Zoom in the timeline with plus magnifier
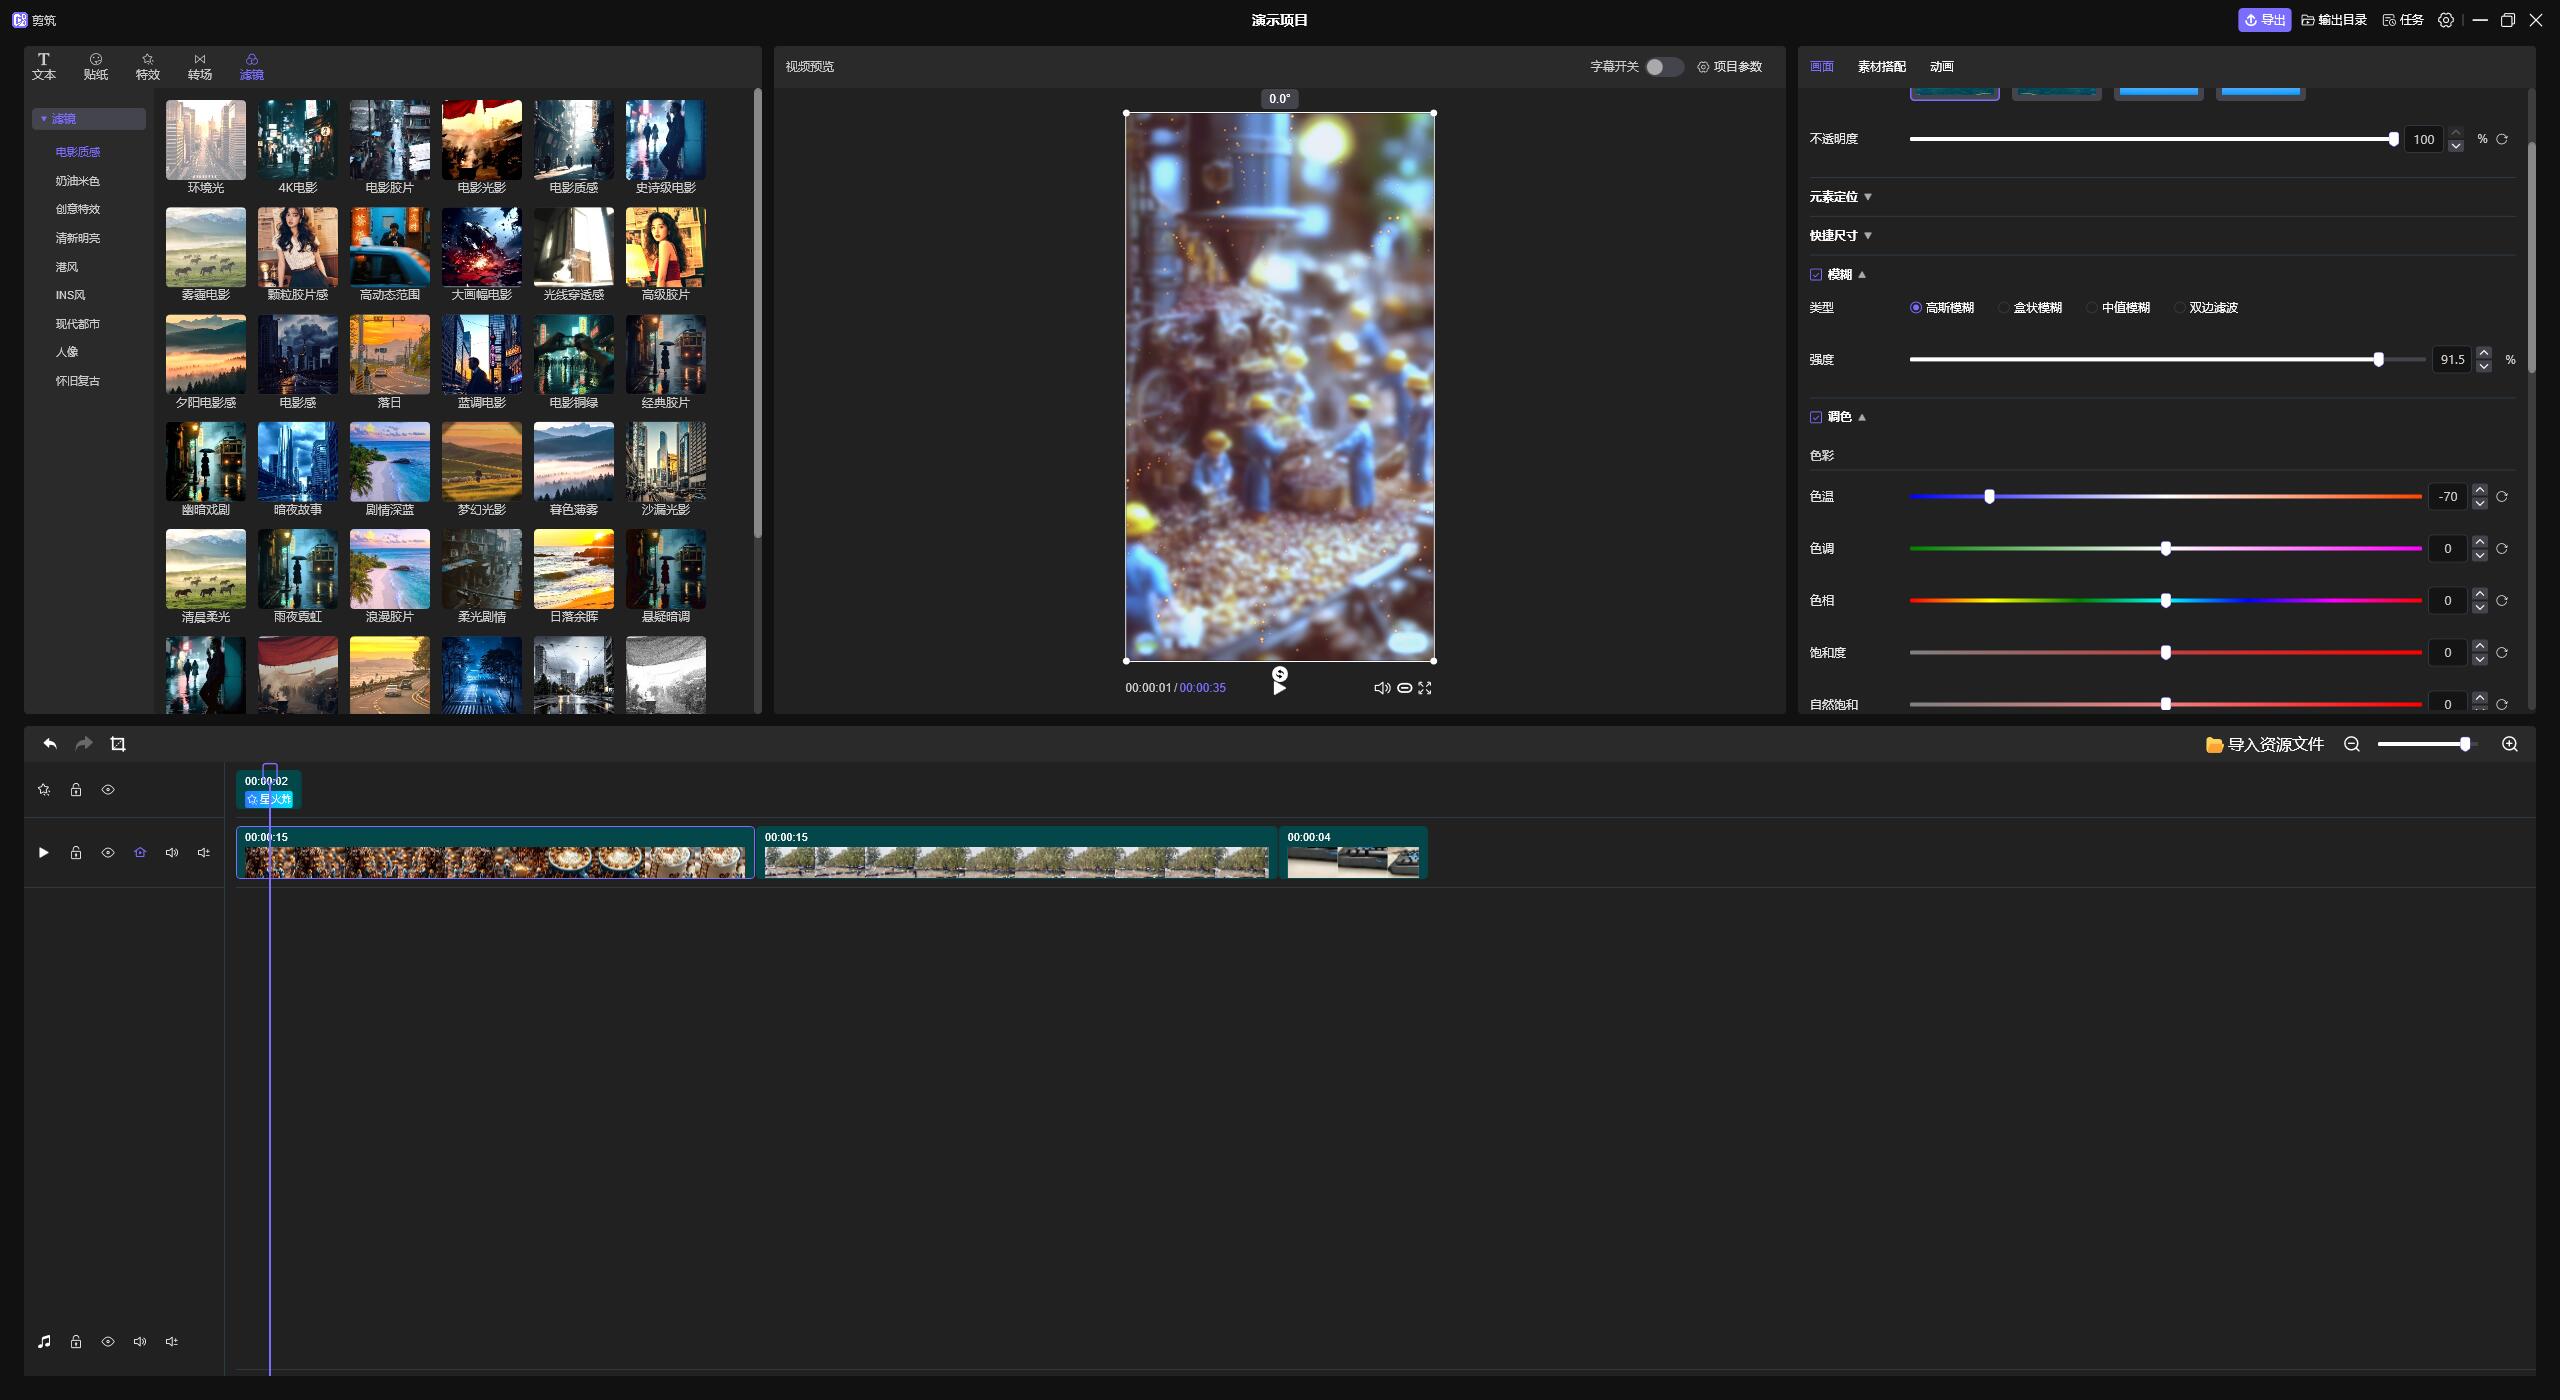 pyautogui.click(x=2510, y=744)
